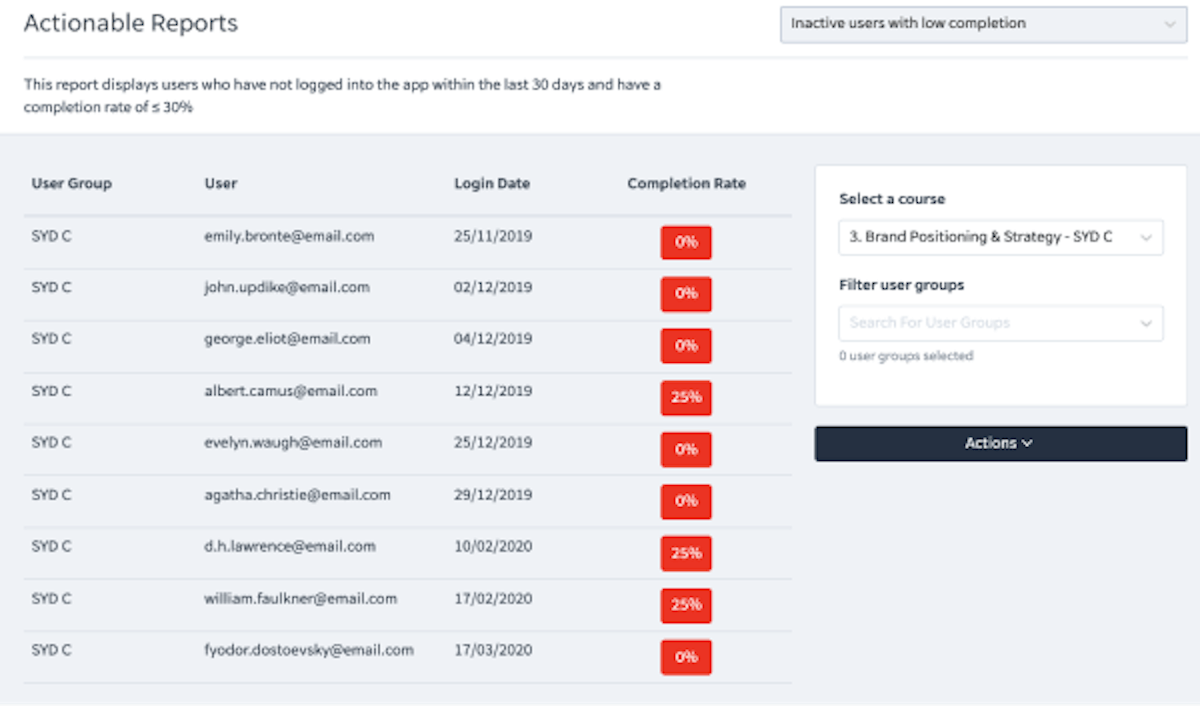Click the 0% badge for emily.bronte
Screen dimensions: 1200x706
(x=686, y=242)
